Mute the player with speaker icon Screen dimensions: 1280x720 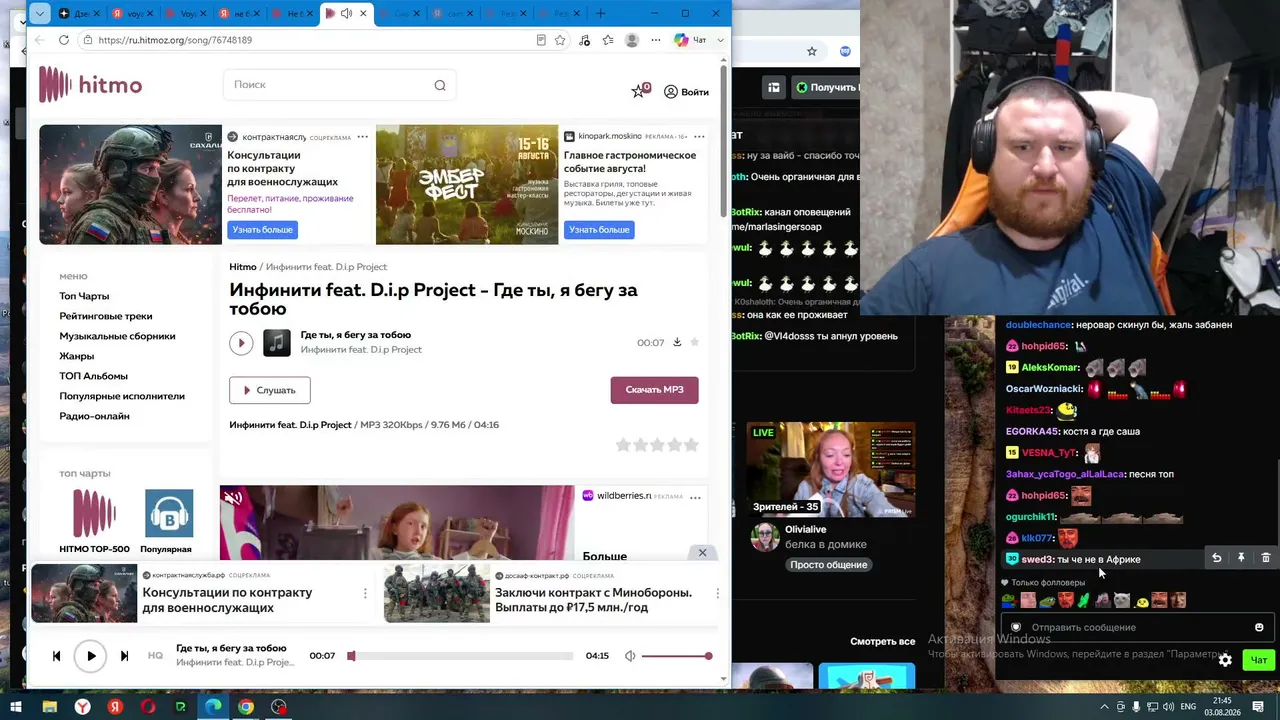[x=630, y=656]
